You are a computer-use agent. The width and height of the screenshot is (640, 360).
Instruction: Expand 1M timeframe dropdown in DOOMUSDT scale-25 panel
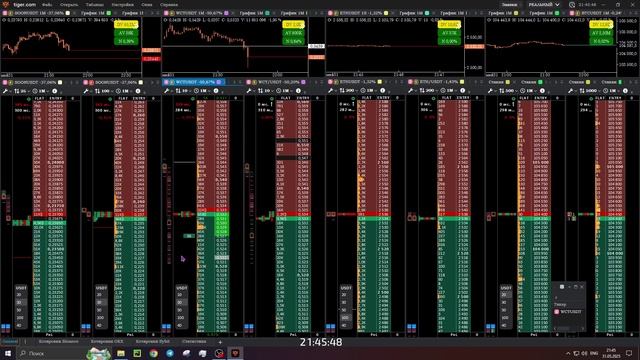coord(49,91)
